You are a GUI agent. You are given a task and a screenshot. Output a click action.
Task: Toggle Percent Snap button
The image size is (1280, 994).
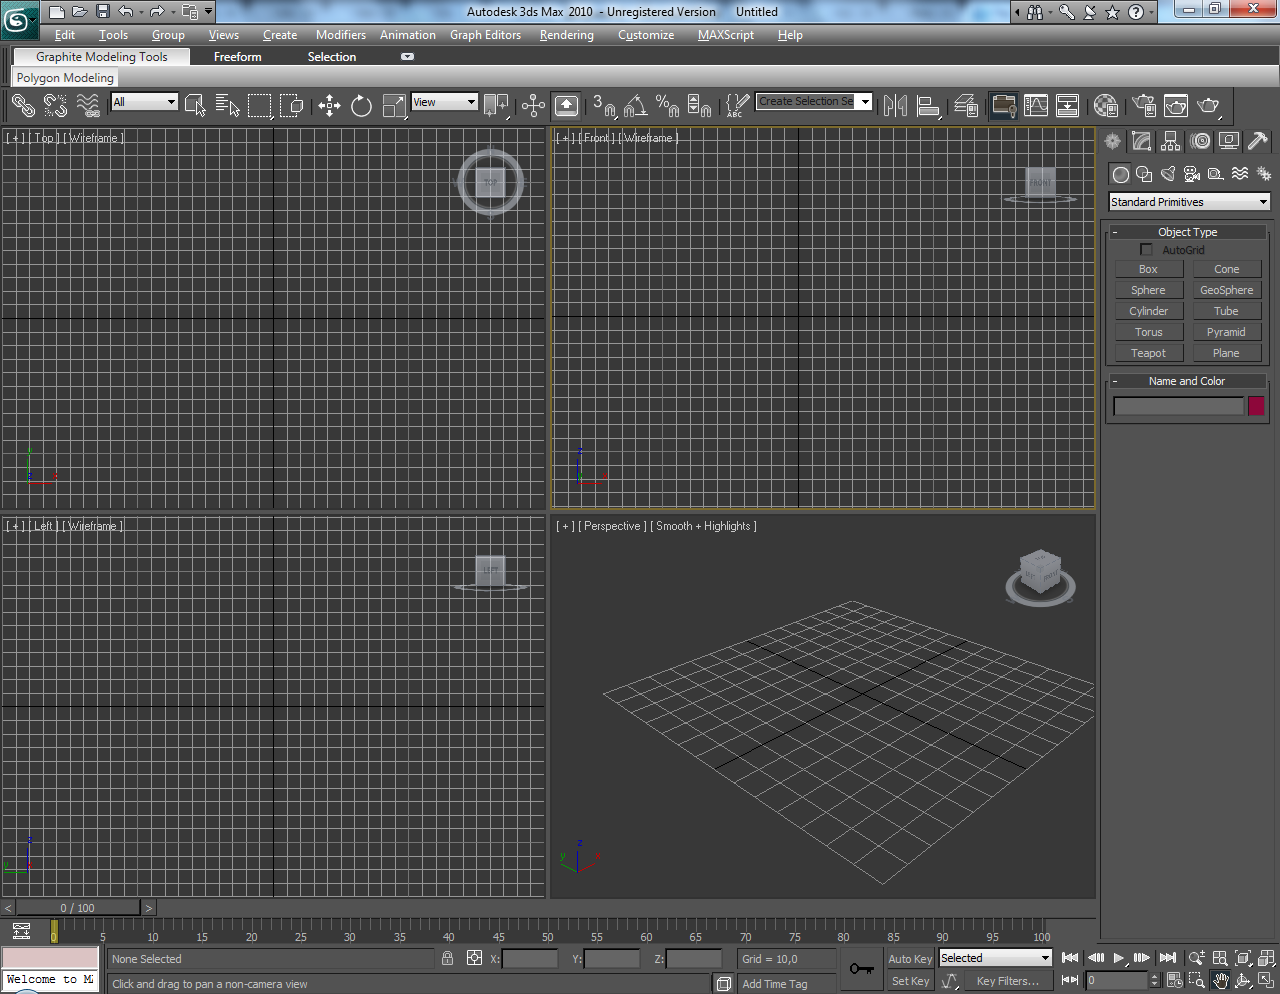(668, 105)
